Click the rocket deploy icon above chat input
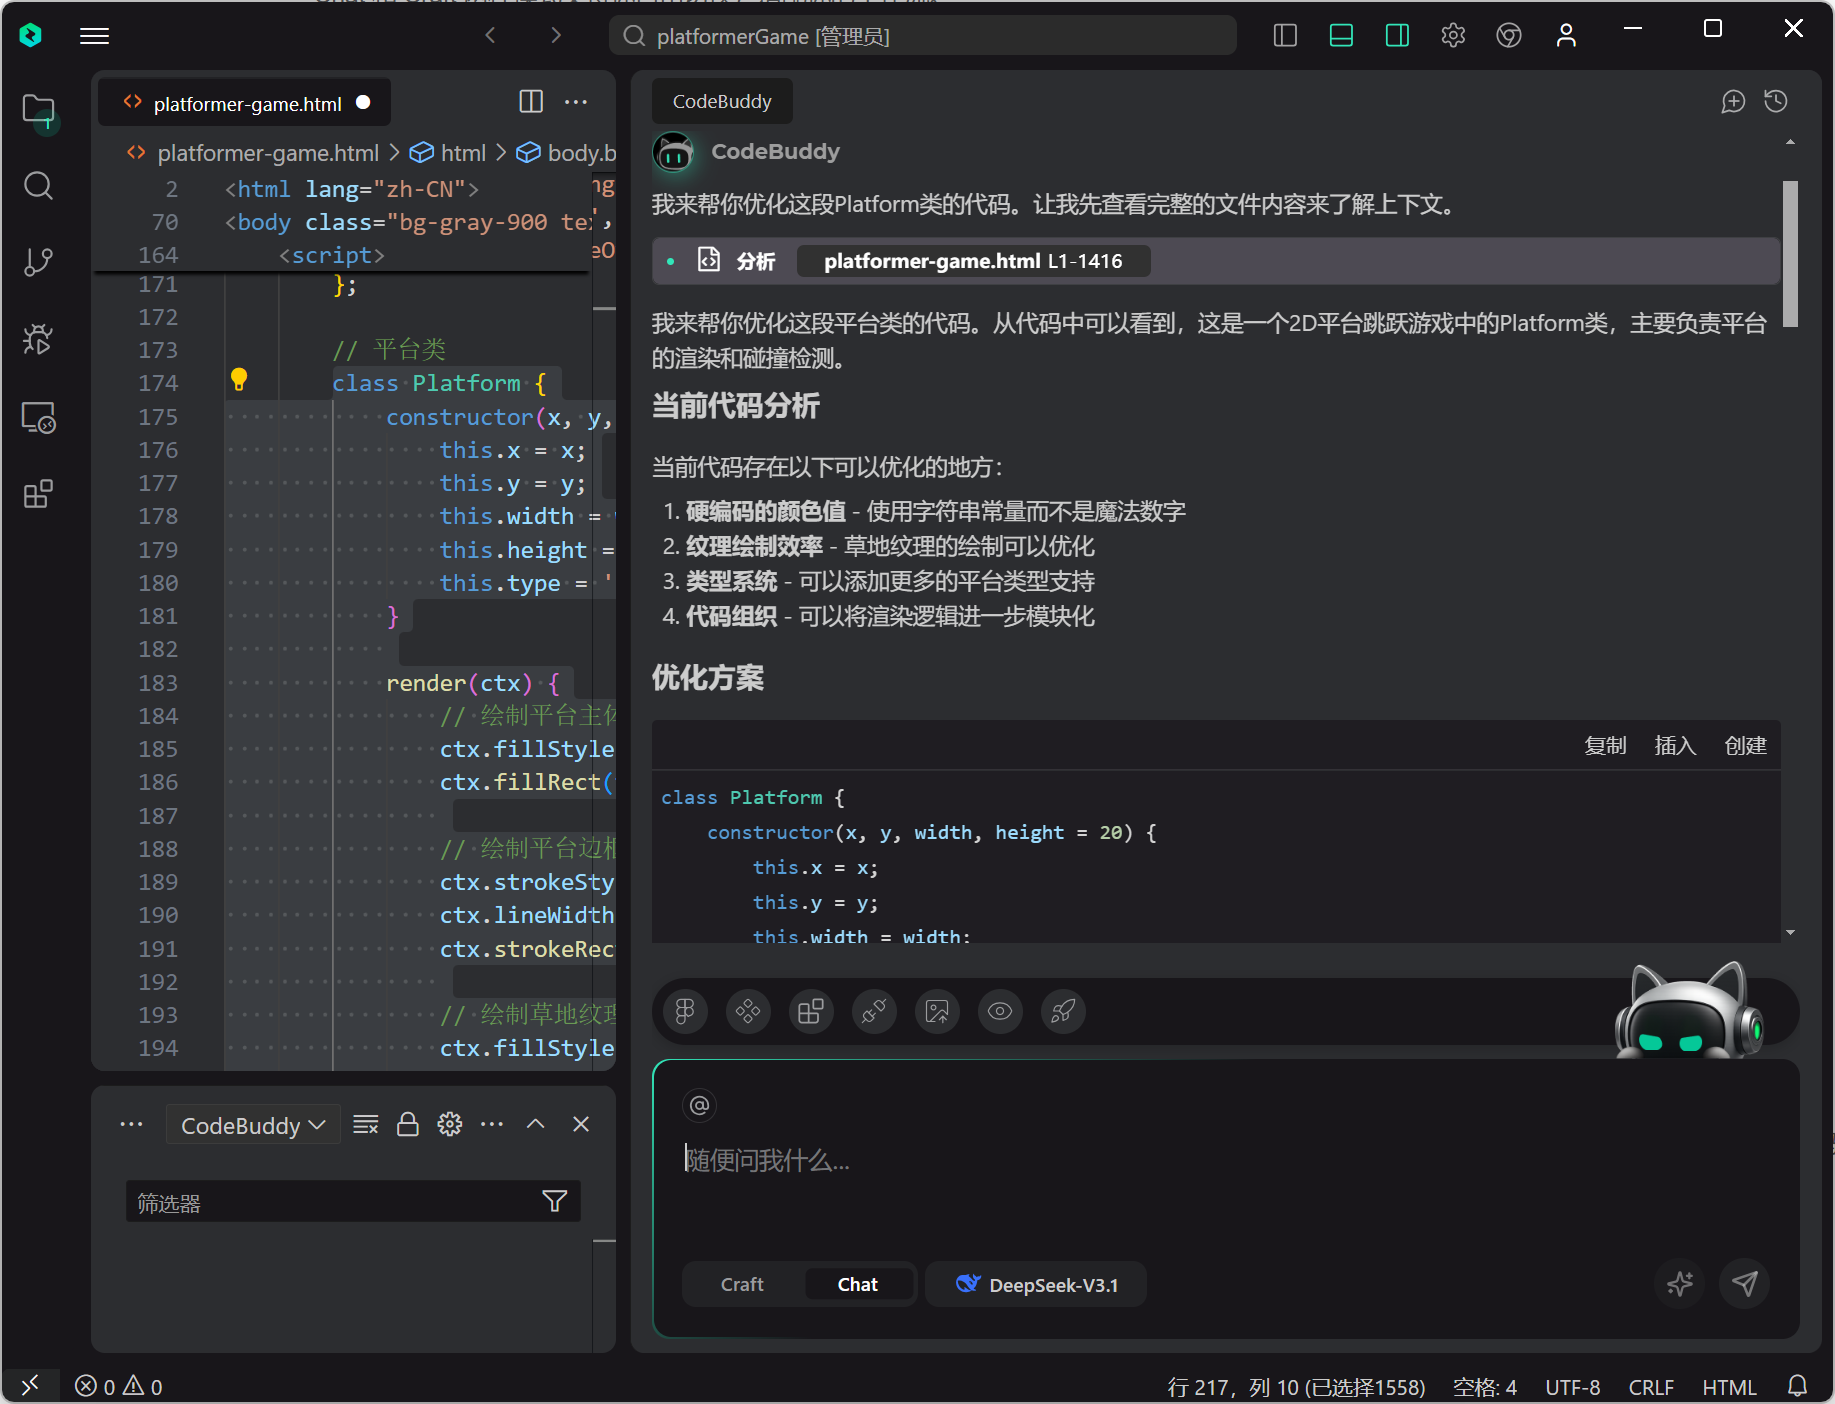This screenshot has height=1404, width=1835. point(1063,1012)
